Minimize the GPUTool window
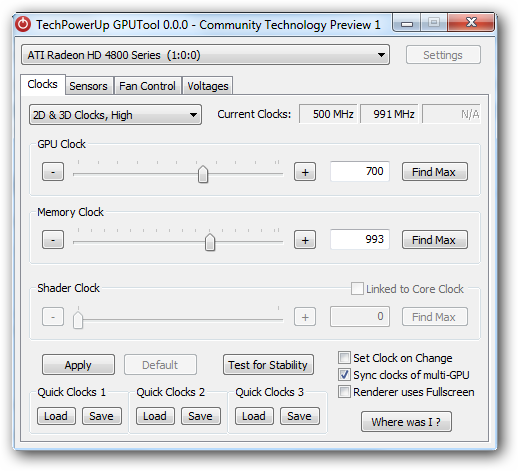Viewport: 518px width, 471px height. tap(407, 23)
